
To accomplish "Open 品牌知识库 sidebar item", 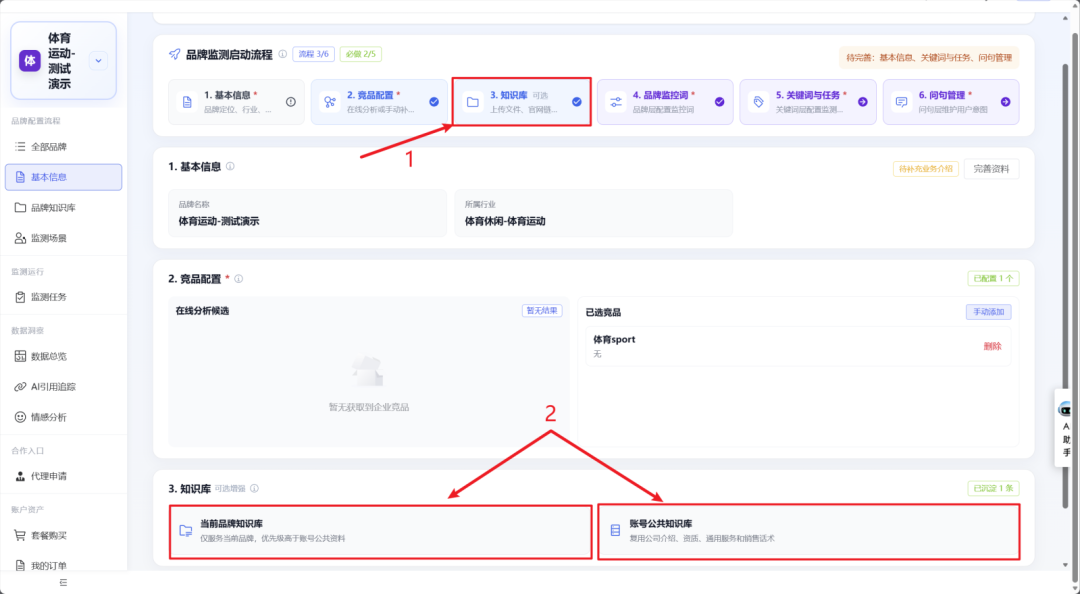I will point(63,207).
